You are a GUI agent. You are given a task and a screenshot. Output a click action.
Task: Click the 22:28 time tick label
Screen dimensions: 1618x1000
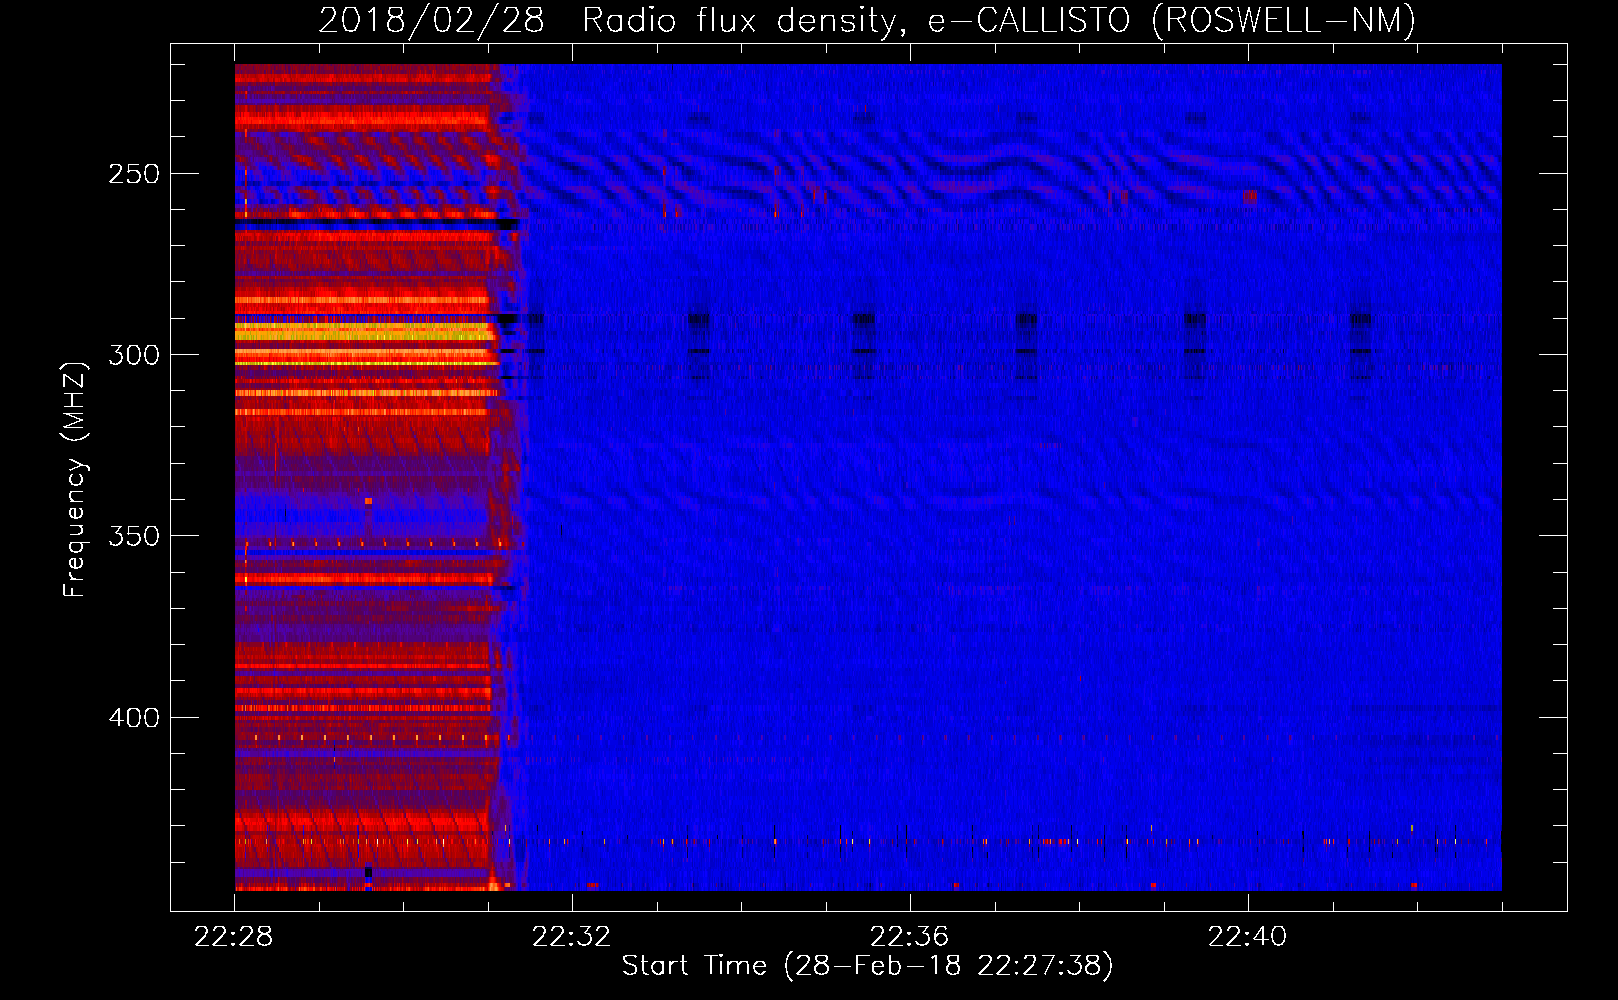(234, 937)
